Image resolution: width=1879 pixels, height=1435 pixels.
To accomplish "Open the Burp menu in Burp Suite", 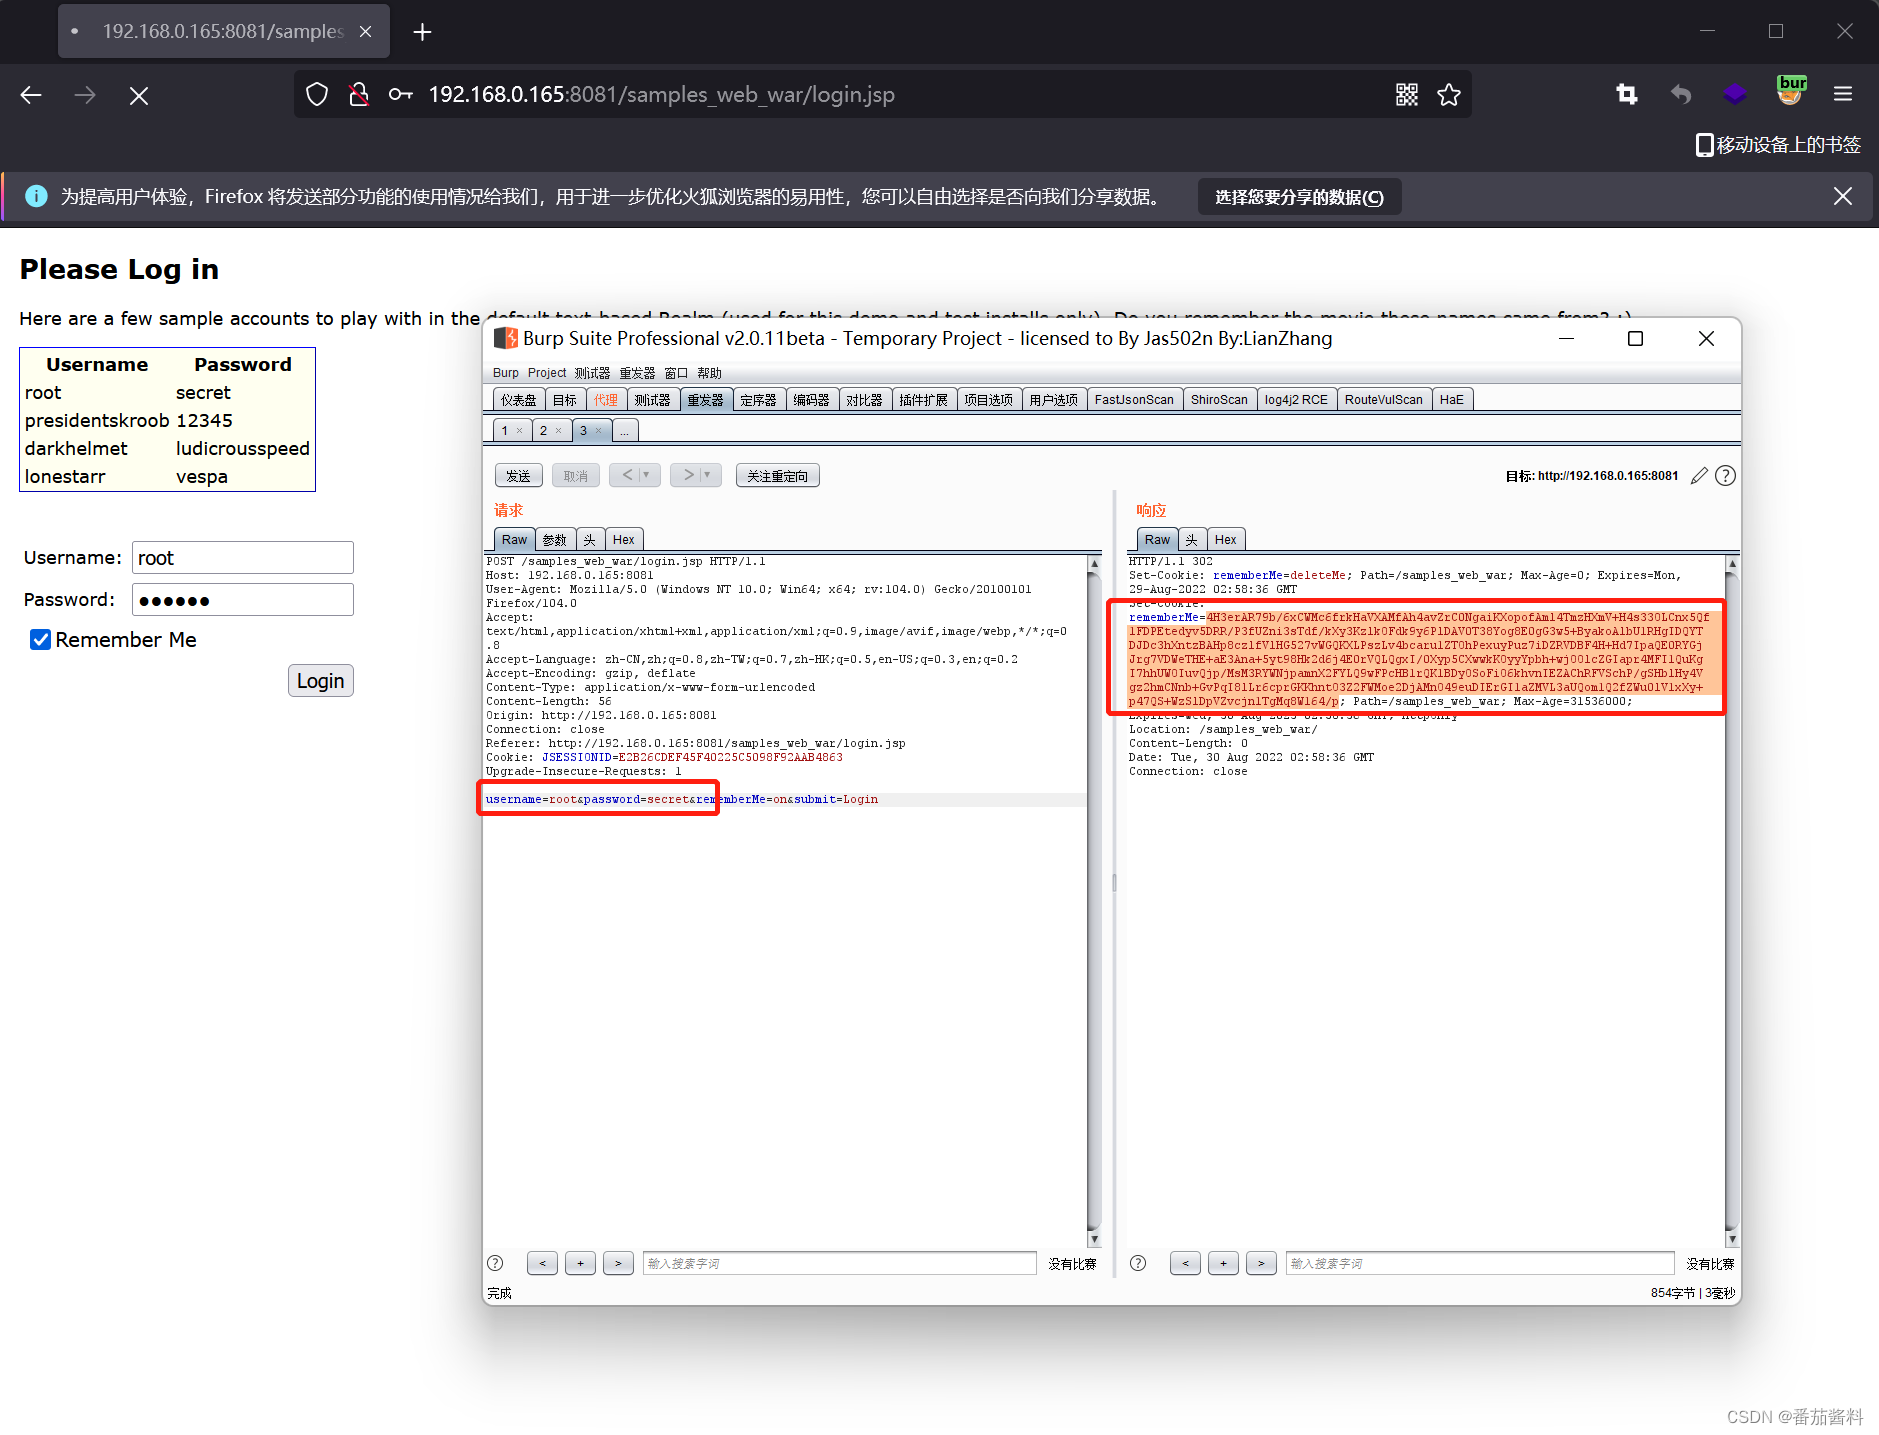I will pyautogui.click(x=506, y=373).
